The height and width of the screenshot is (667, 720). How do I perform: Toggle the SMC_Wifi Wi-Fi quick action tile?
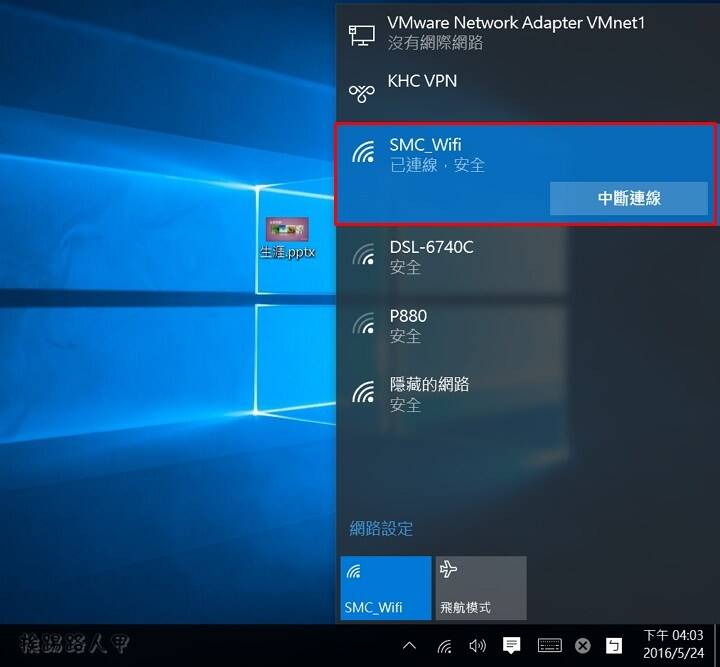pos(386,588)
